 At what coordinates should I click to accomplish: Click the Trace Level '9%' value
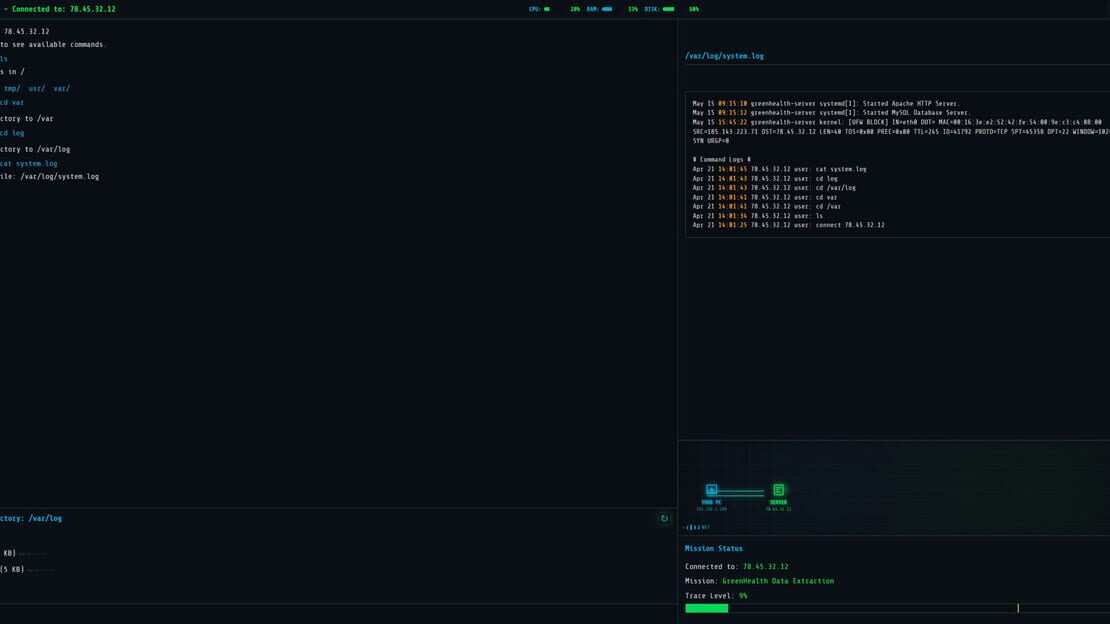743,596
